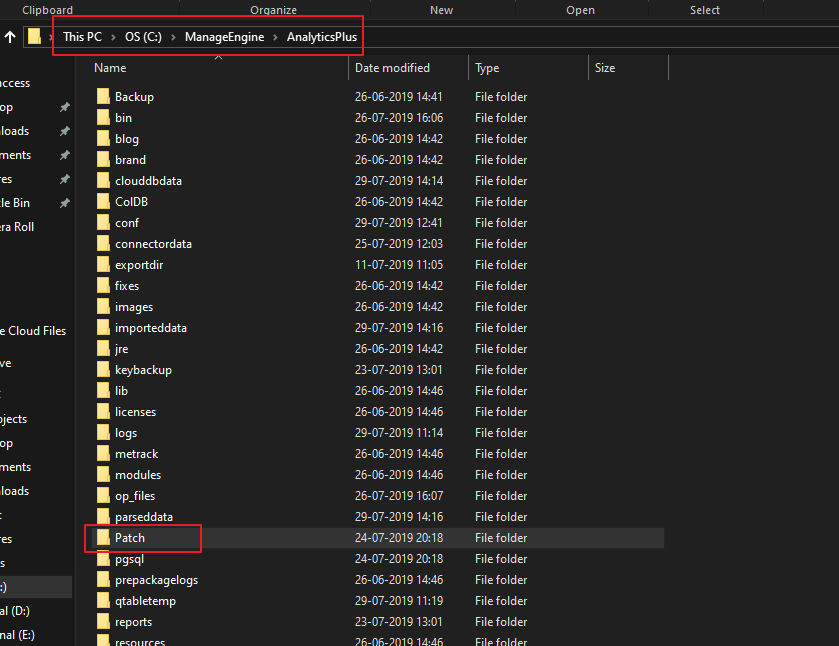Click the reports folder name
The image size is (839, 646).
133,622
